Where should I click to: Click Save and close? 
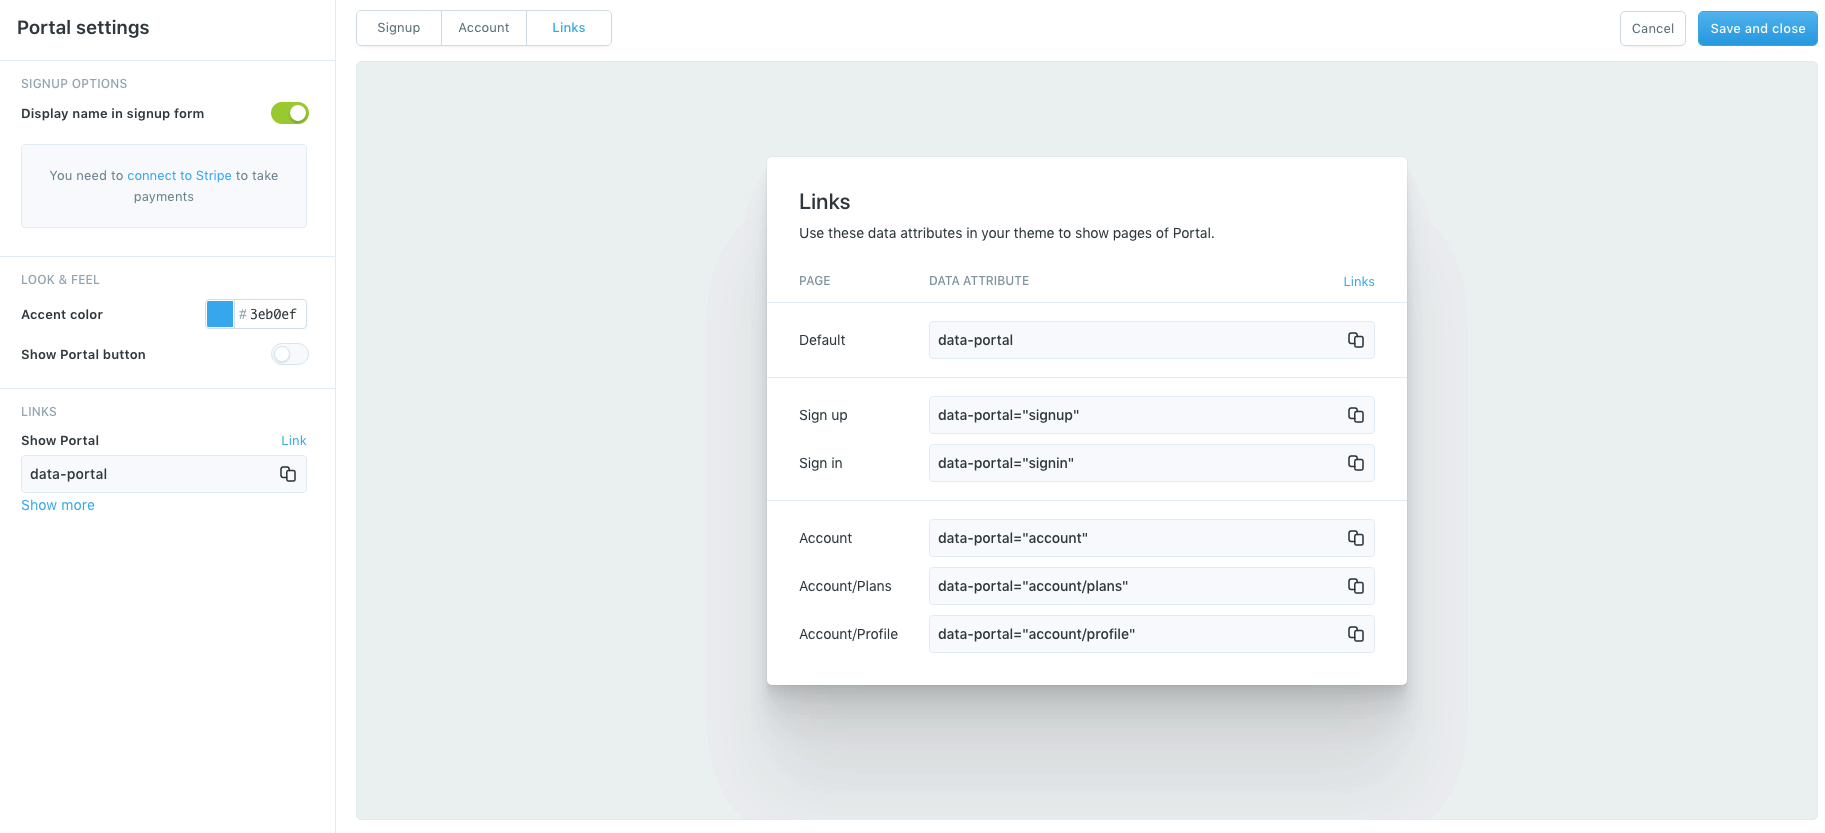pyautogui.click(x=1757, y=28)
